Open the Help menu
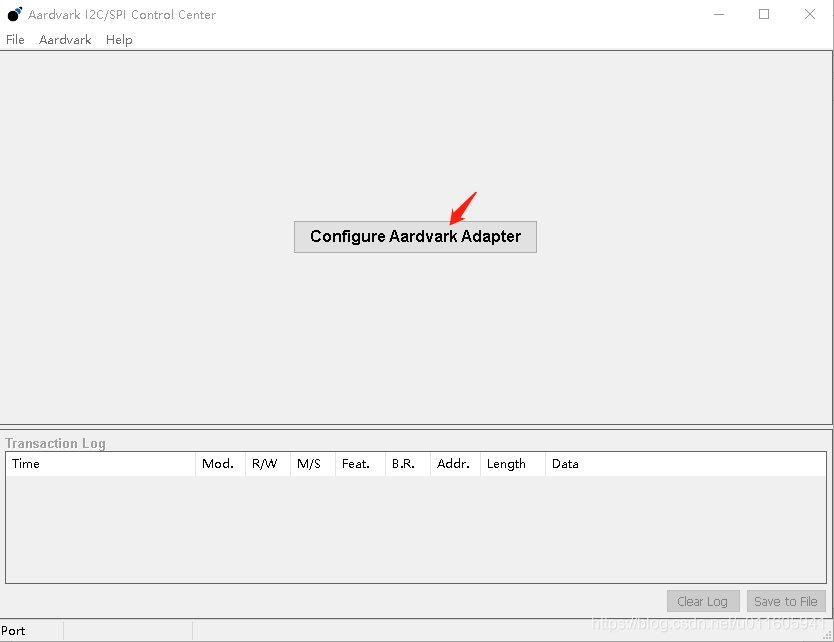 click(x=119, y=40)
